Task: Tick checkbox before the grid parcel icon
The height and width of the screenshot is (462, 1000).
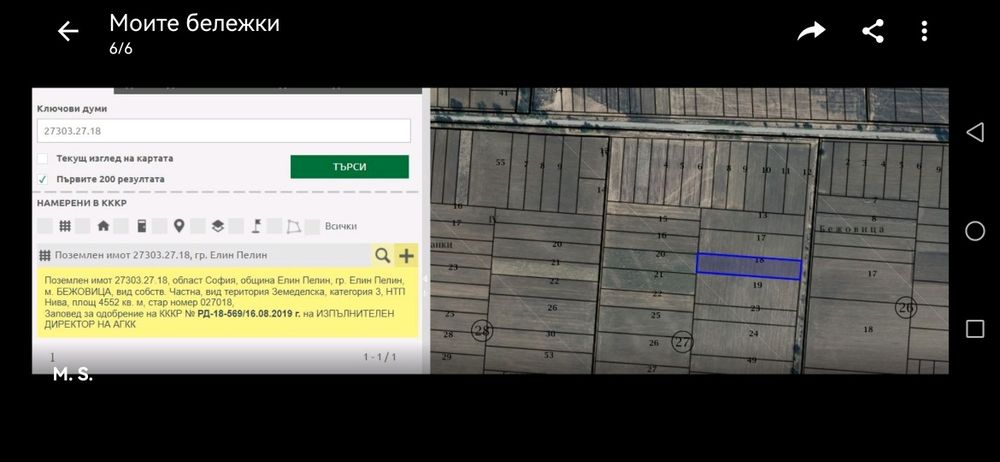Action: click(45, 226)
